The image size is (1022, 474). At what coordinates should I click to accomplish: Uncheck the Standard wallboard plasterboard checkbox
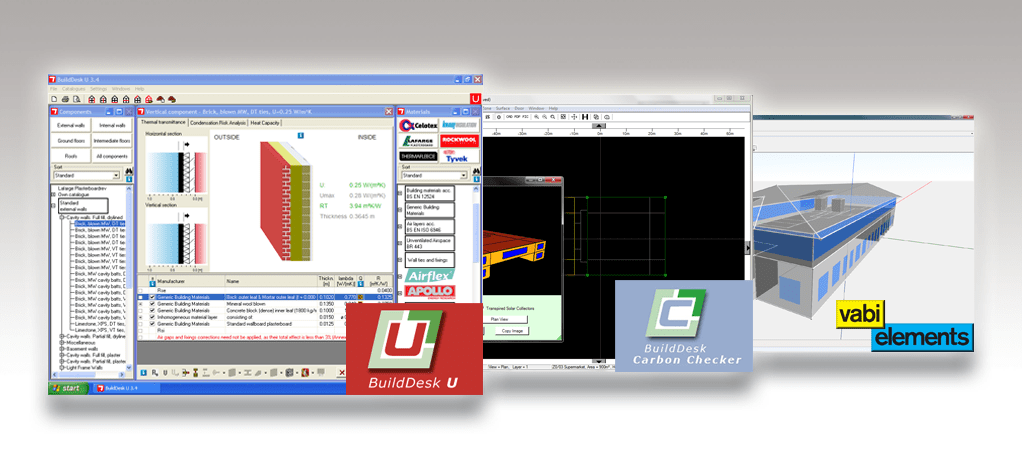(153, 324)
